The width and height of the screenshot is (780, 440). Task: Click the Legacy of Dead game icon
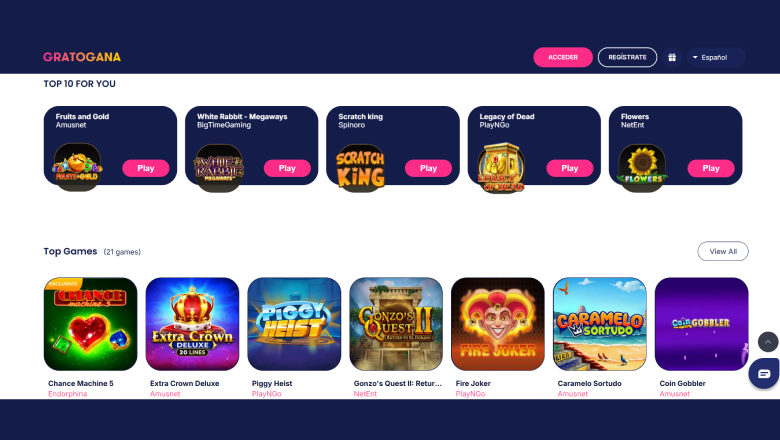(x=501, y=168)
